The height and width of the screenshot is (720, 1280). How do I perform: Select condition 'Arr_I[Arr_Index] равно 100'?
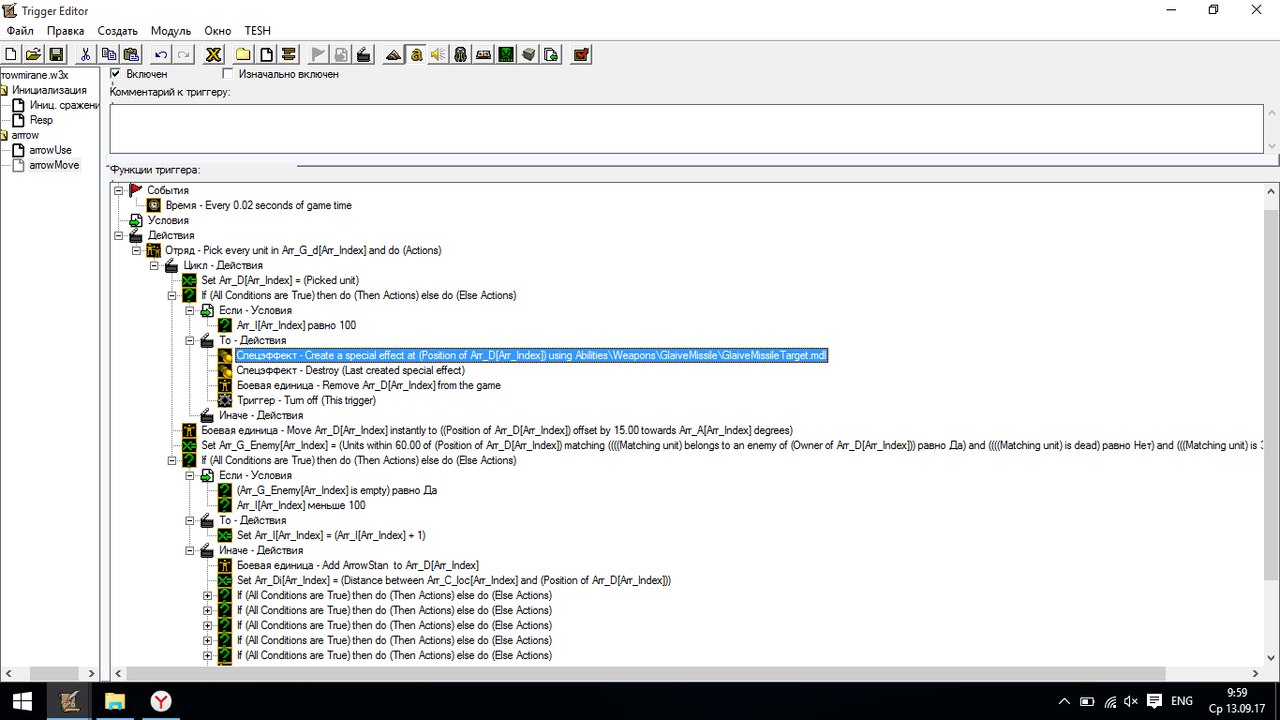coord(296,325)
